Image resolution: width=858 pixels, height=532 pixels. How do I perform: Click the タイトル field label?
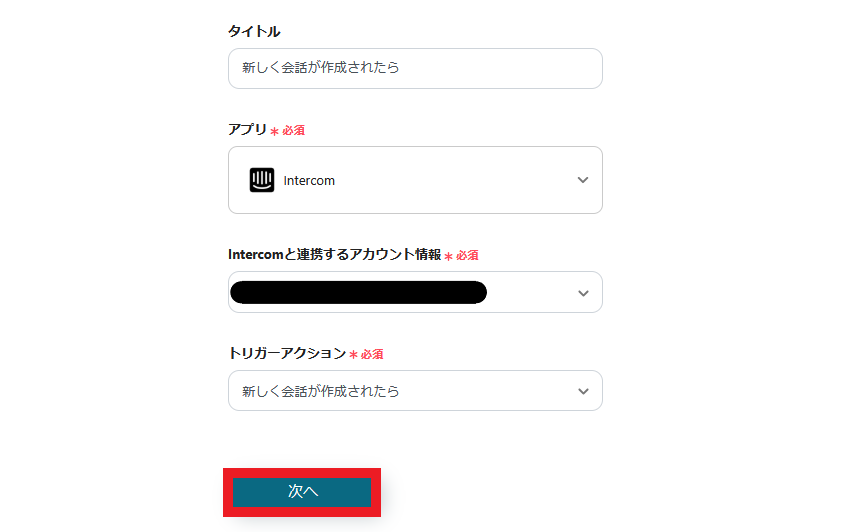pos(254,32)
